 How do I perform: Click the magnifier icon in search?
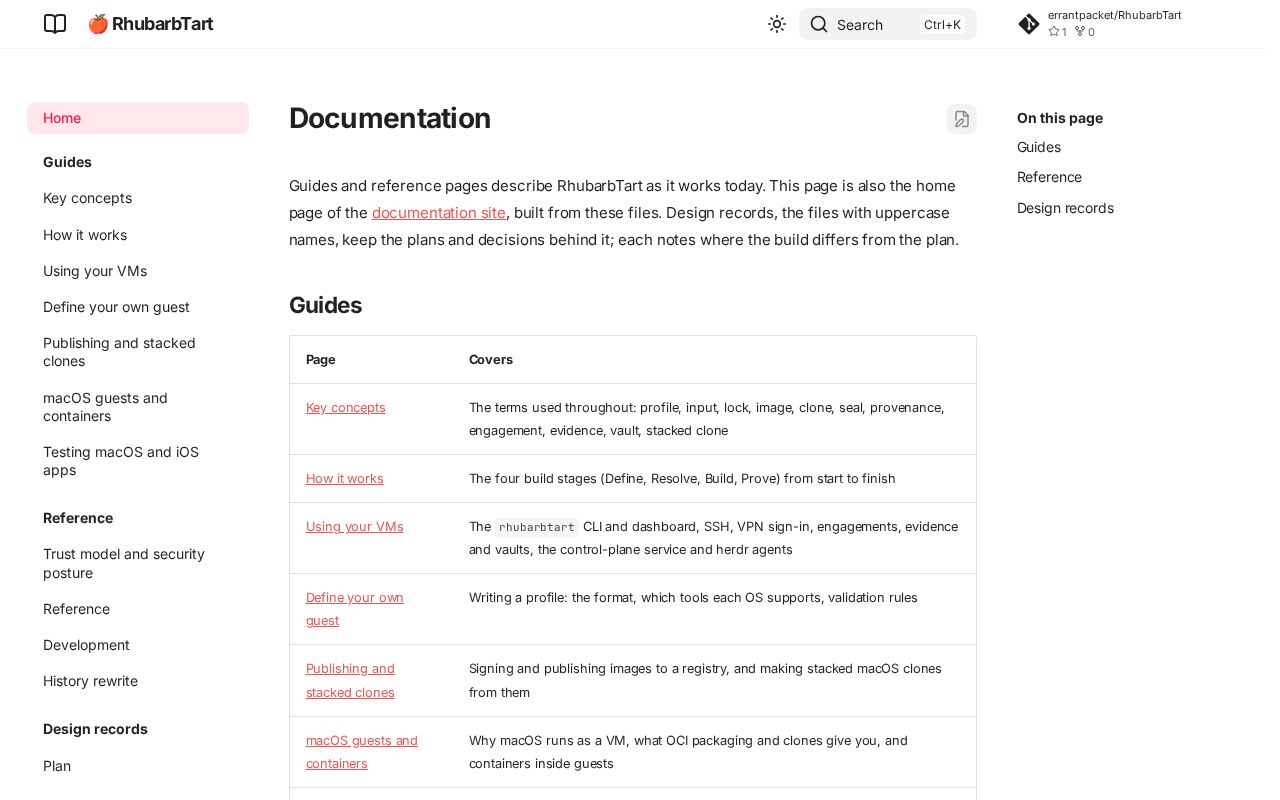[819, 24]
